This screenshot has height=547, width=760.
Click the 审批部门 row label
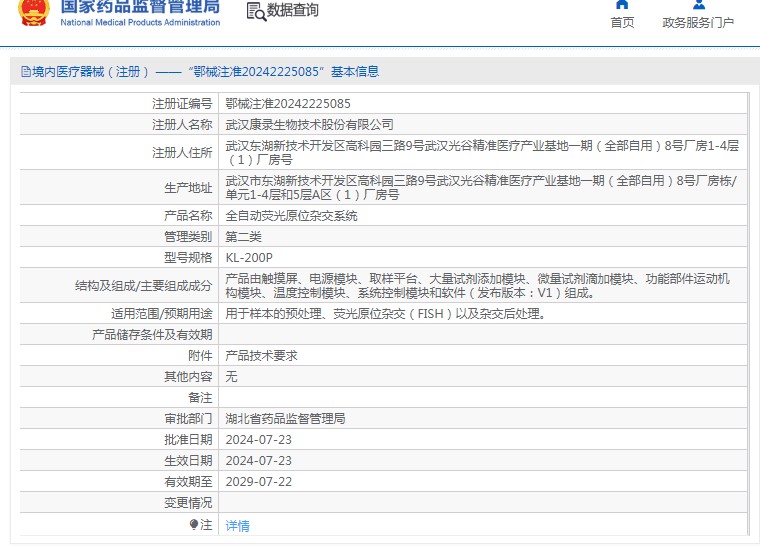click(188, 419)
